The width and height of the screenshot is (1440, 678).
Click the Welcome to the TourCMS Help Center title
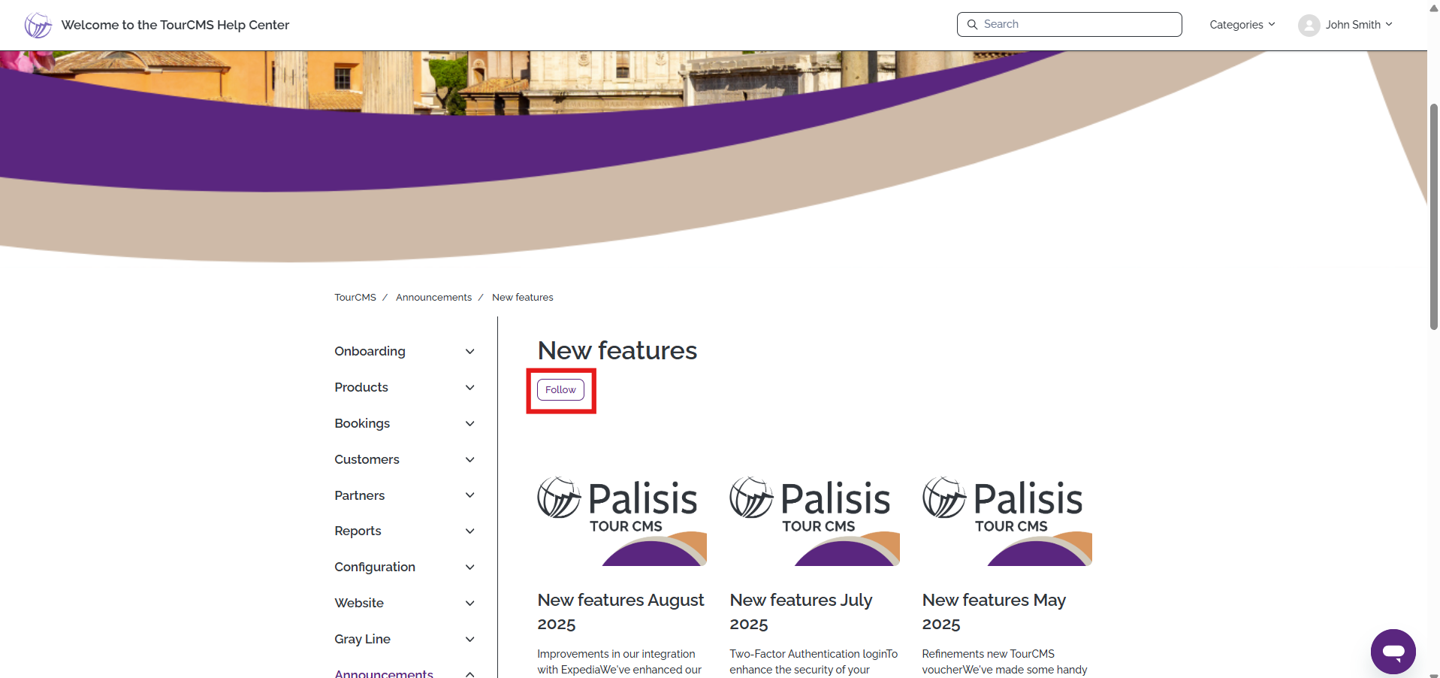point(175,25)
